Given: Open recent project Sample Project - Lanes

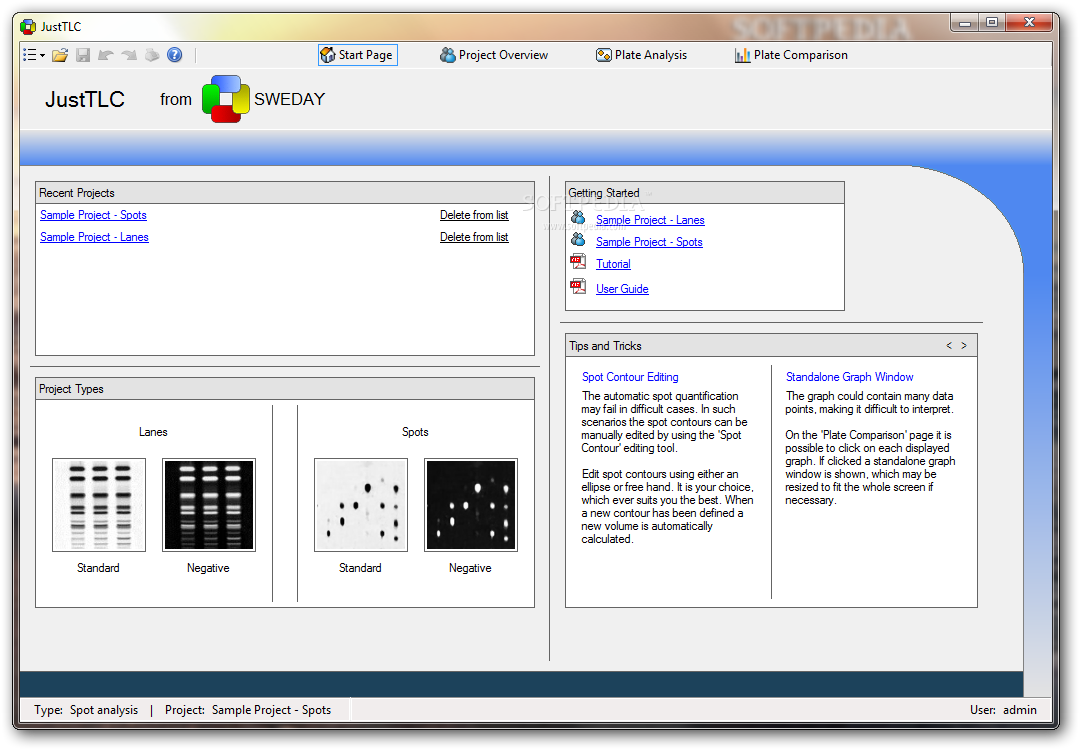Looking at the screenshot, I should point(94,237).
